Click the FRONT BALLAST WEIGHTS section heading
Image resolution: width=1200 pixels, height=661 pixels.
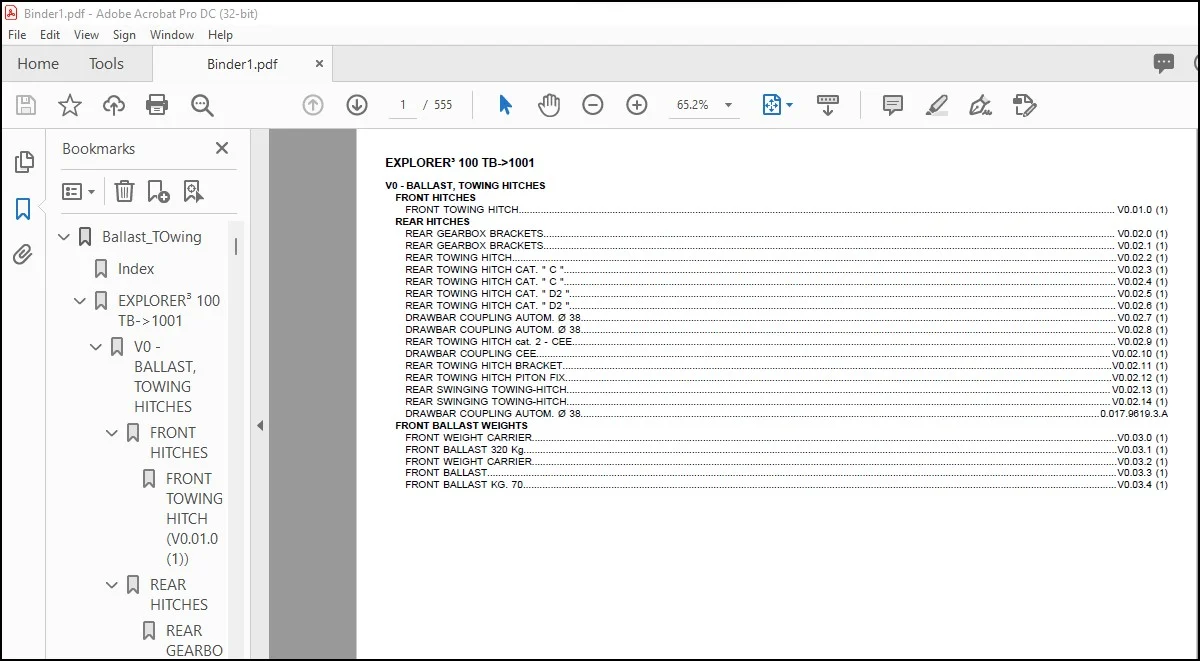click(461, 426)
